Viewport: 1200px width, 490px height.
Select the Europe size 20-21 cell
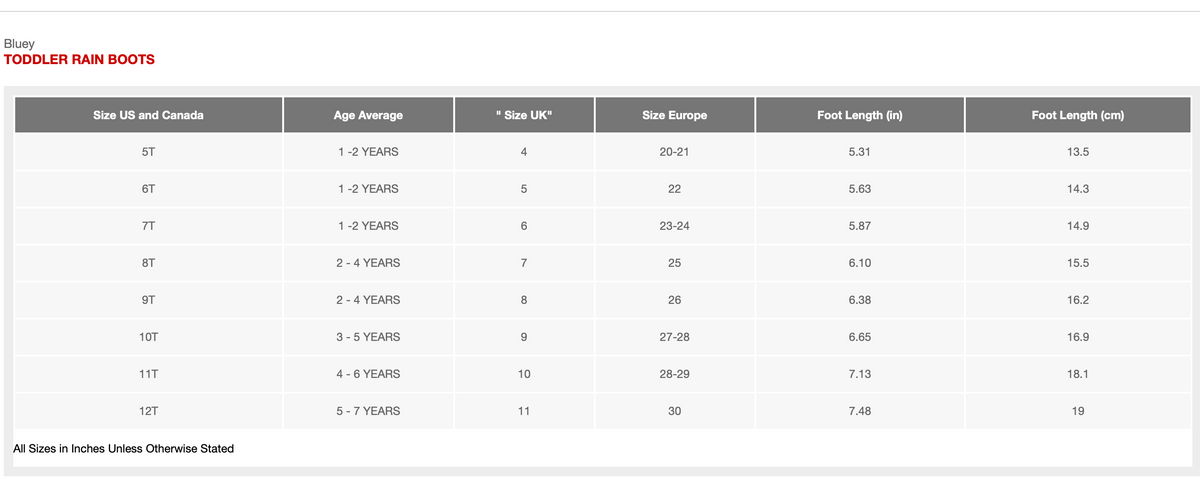(x=675, y=152)
